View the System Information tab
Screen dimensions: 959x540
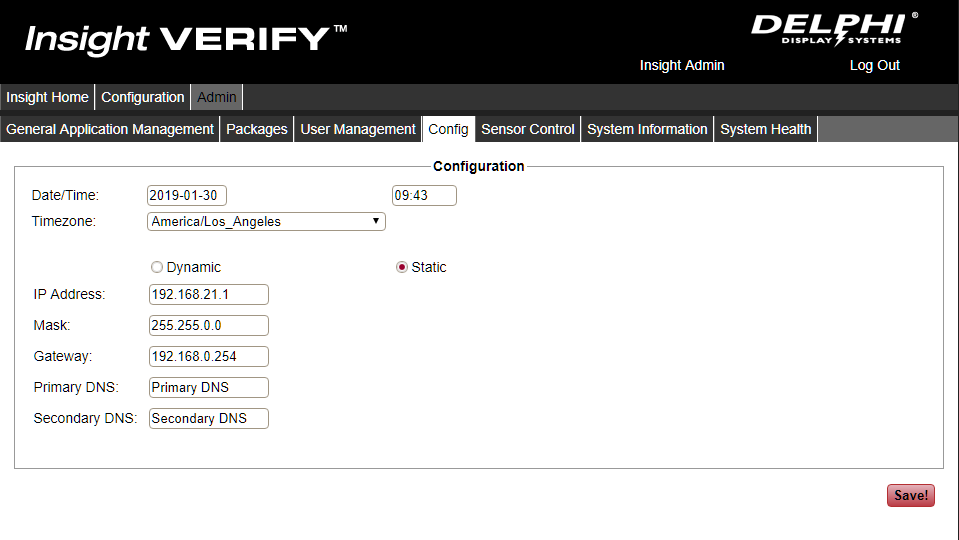[x=647, y=129]
